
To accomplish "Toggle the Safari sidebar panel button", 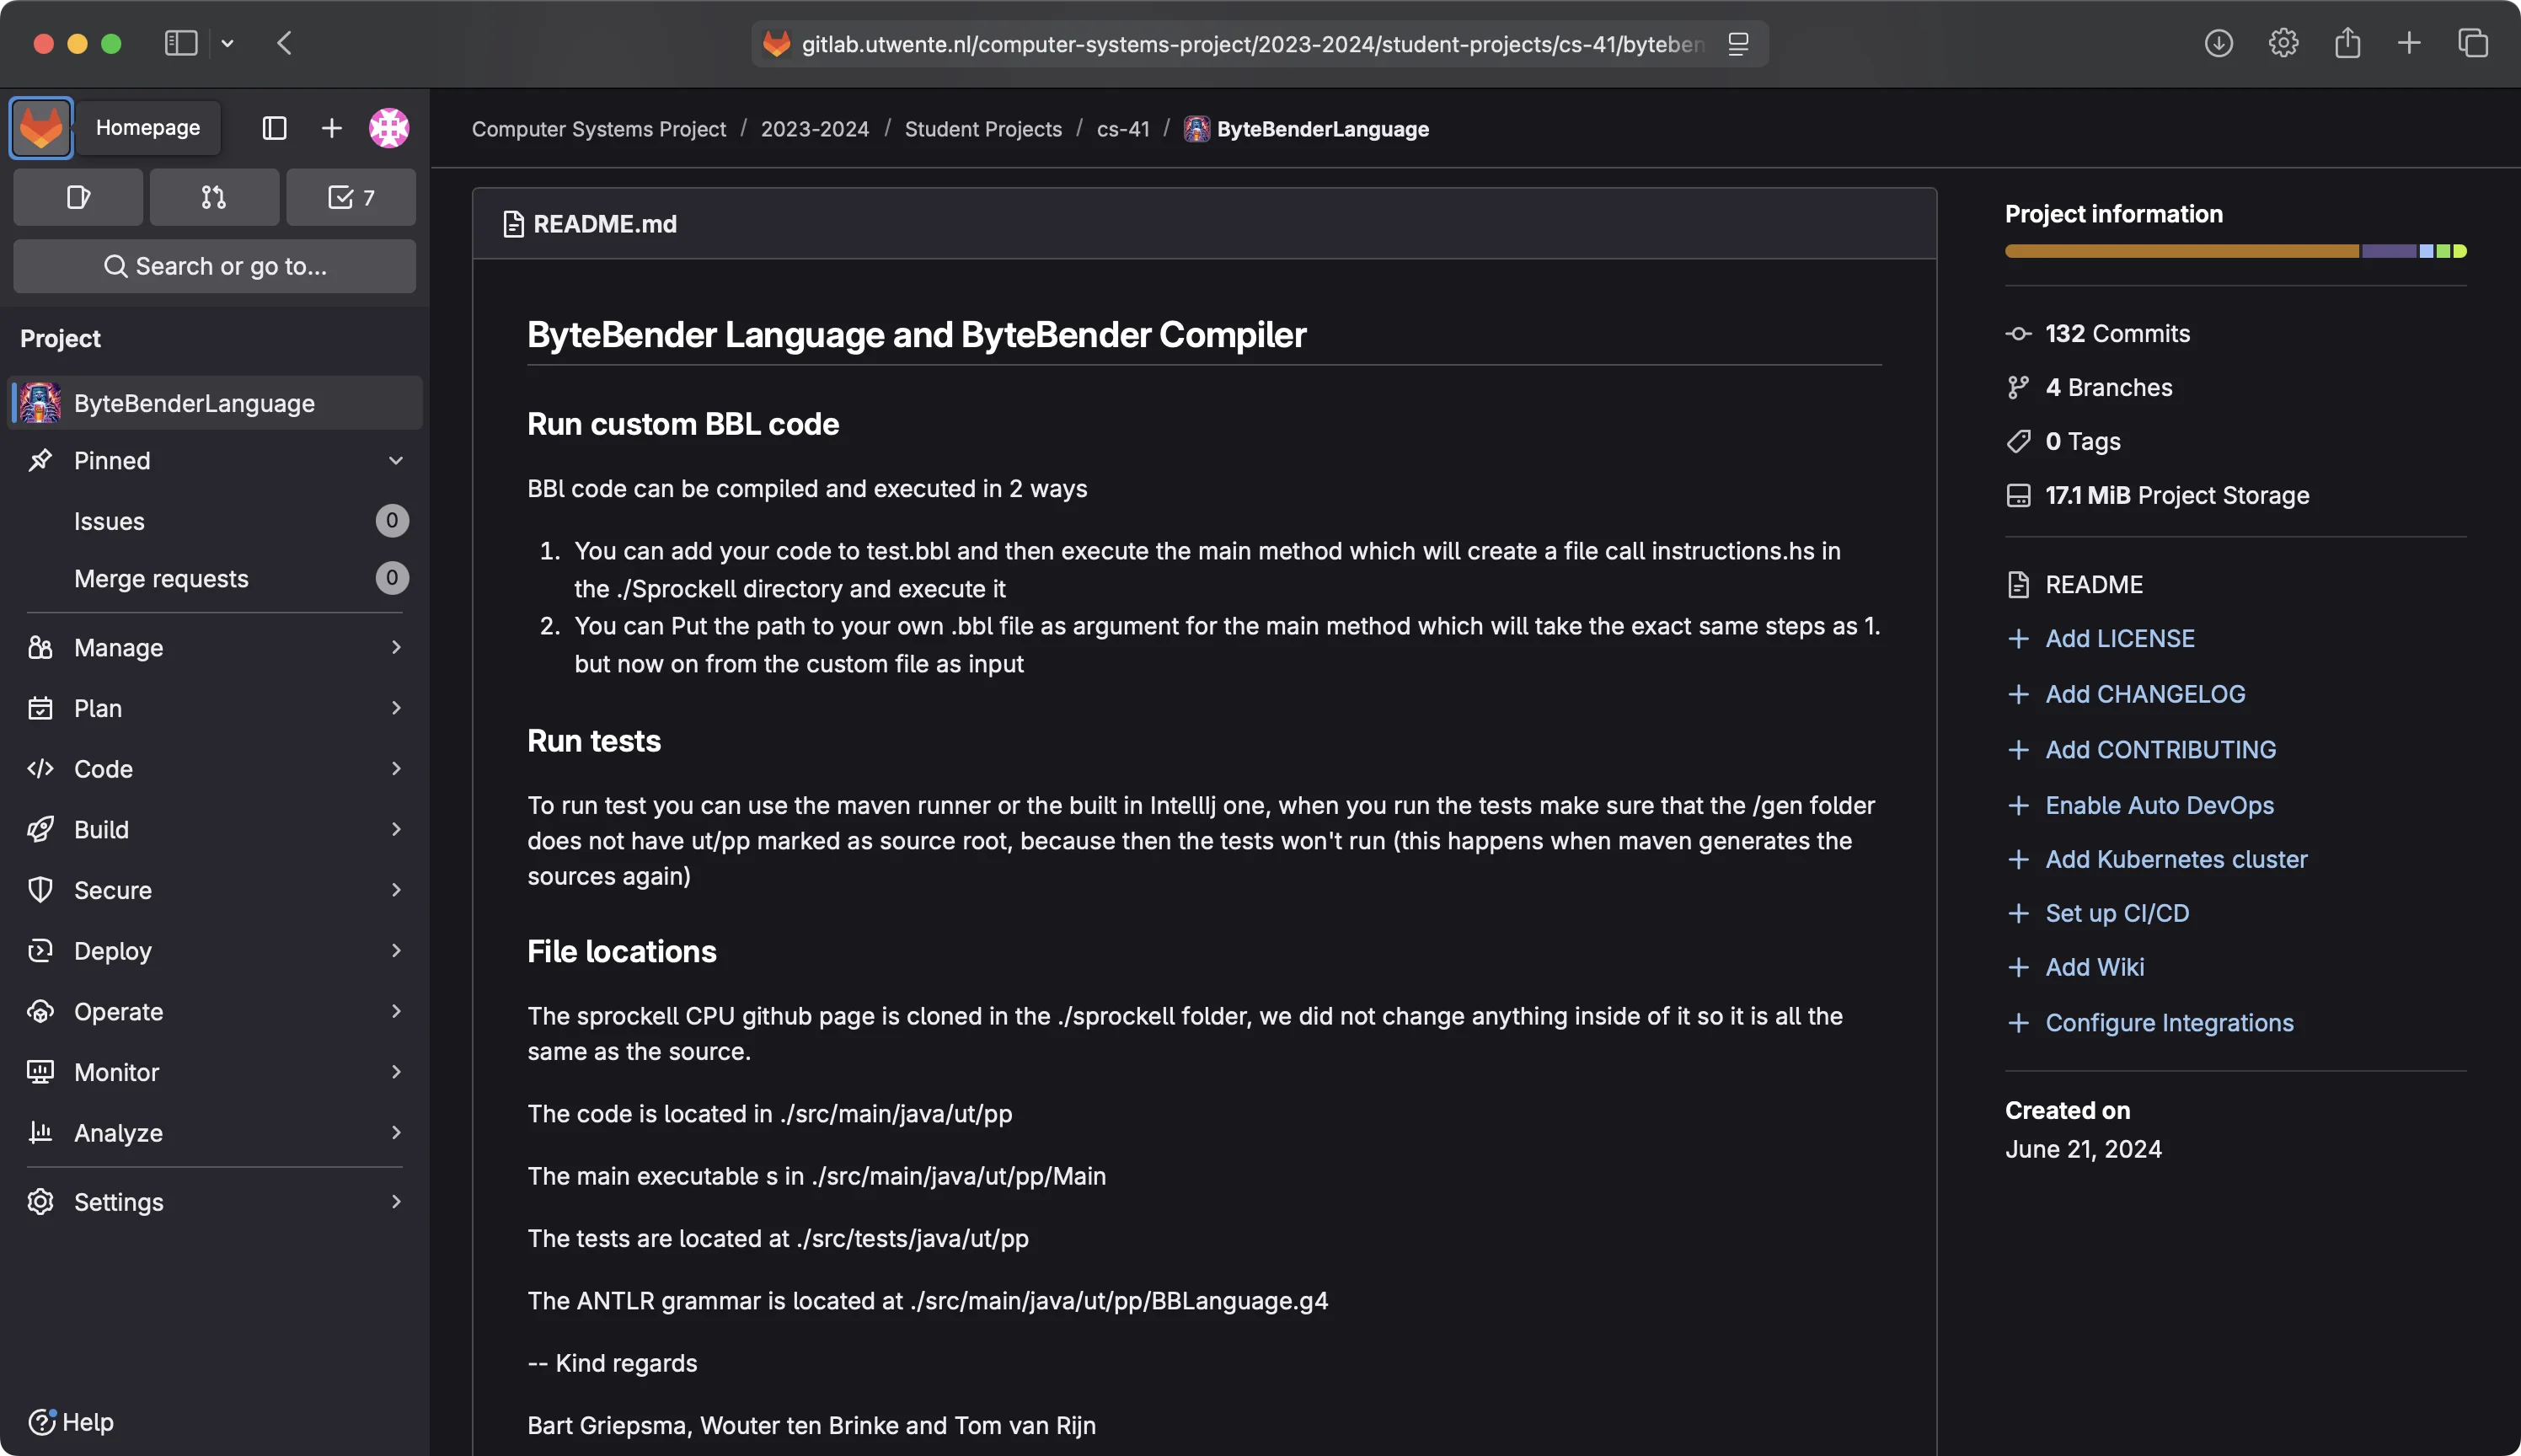I will (181, 43).
